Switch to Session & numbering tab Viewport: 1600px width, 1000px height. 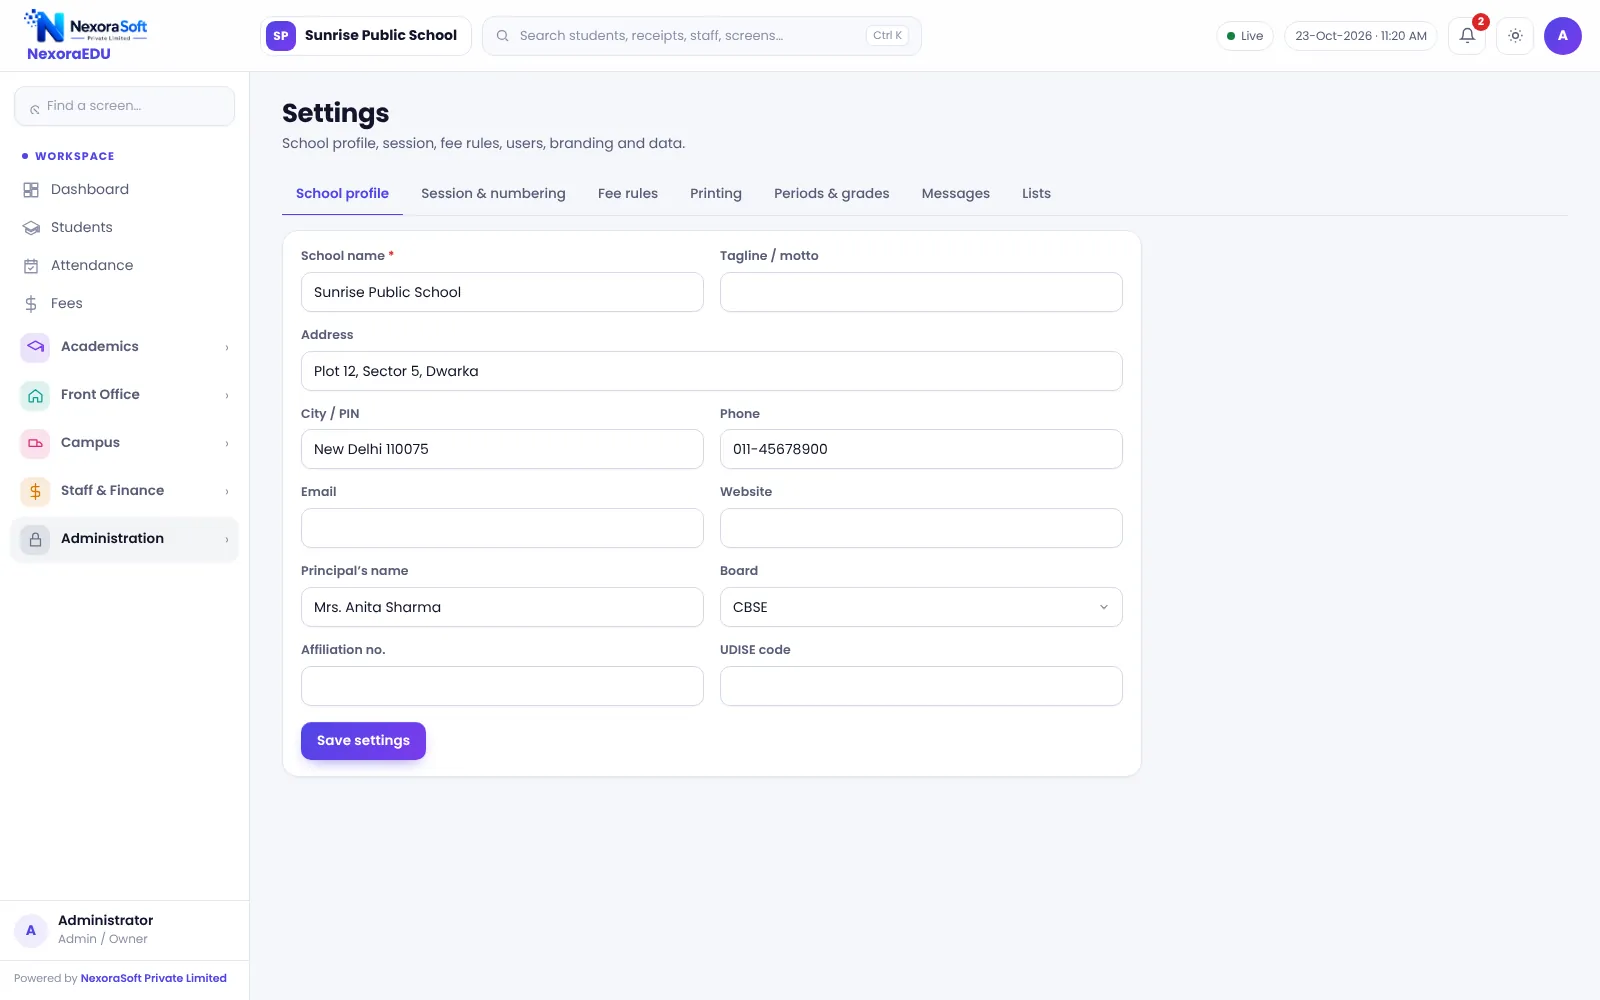click(x=493, y=194)
